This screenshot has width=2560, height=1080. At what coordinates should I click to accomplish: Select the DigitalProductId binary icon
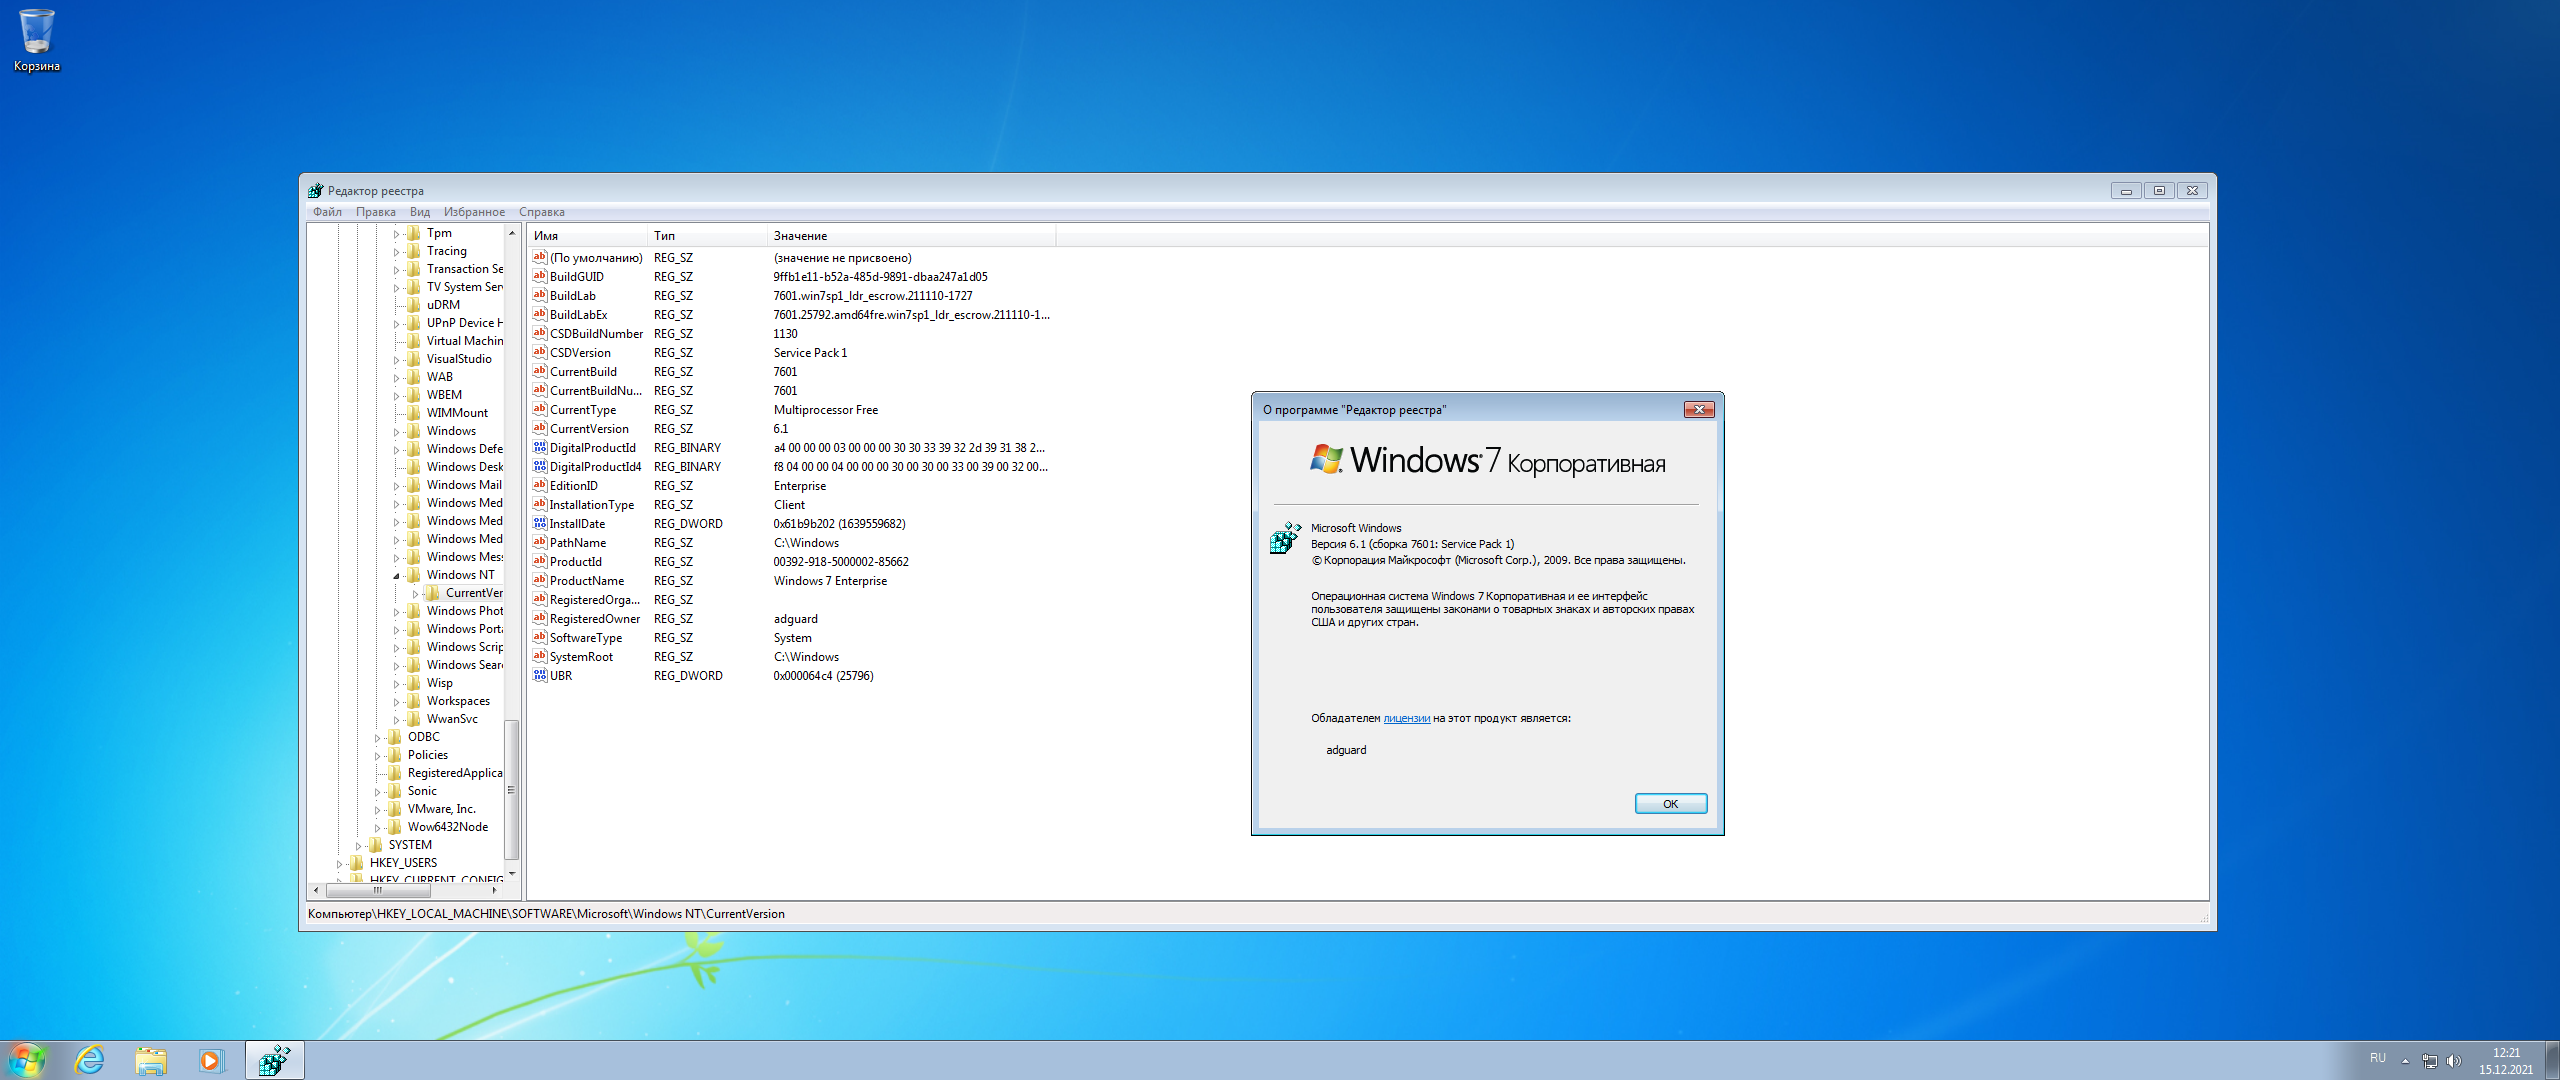click(539, 448)
